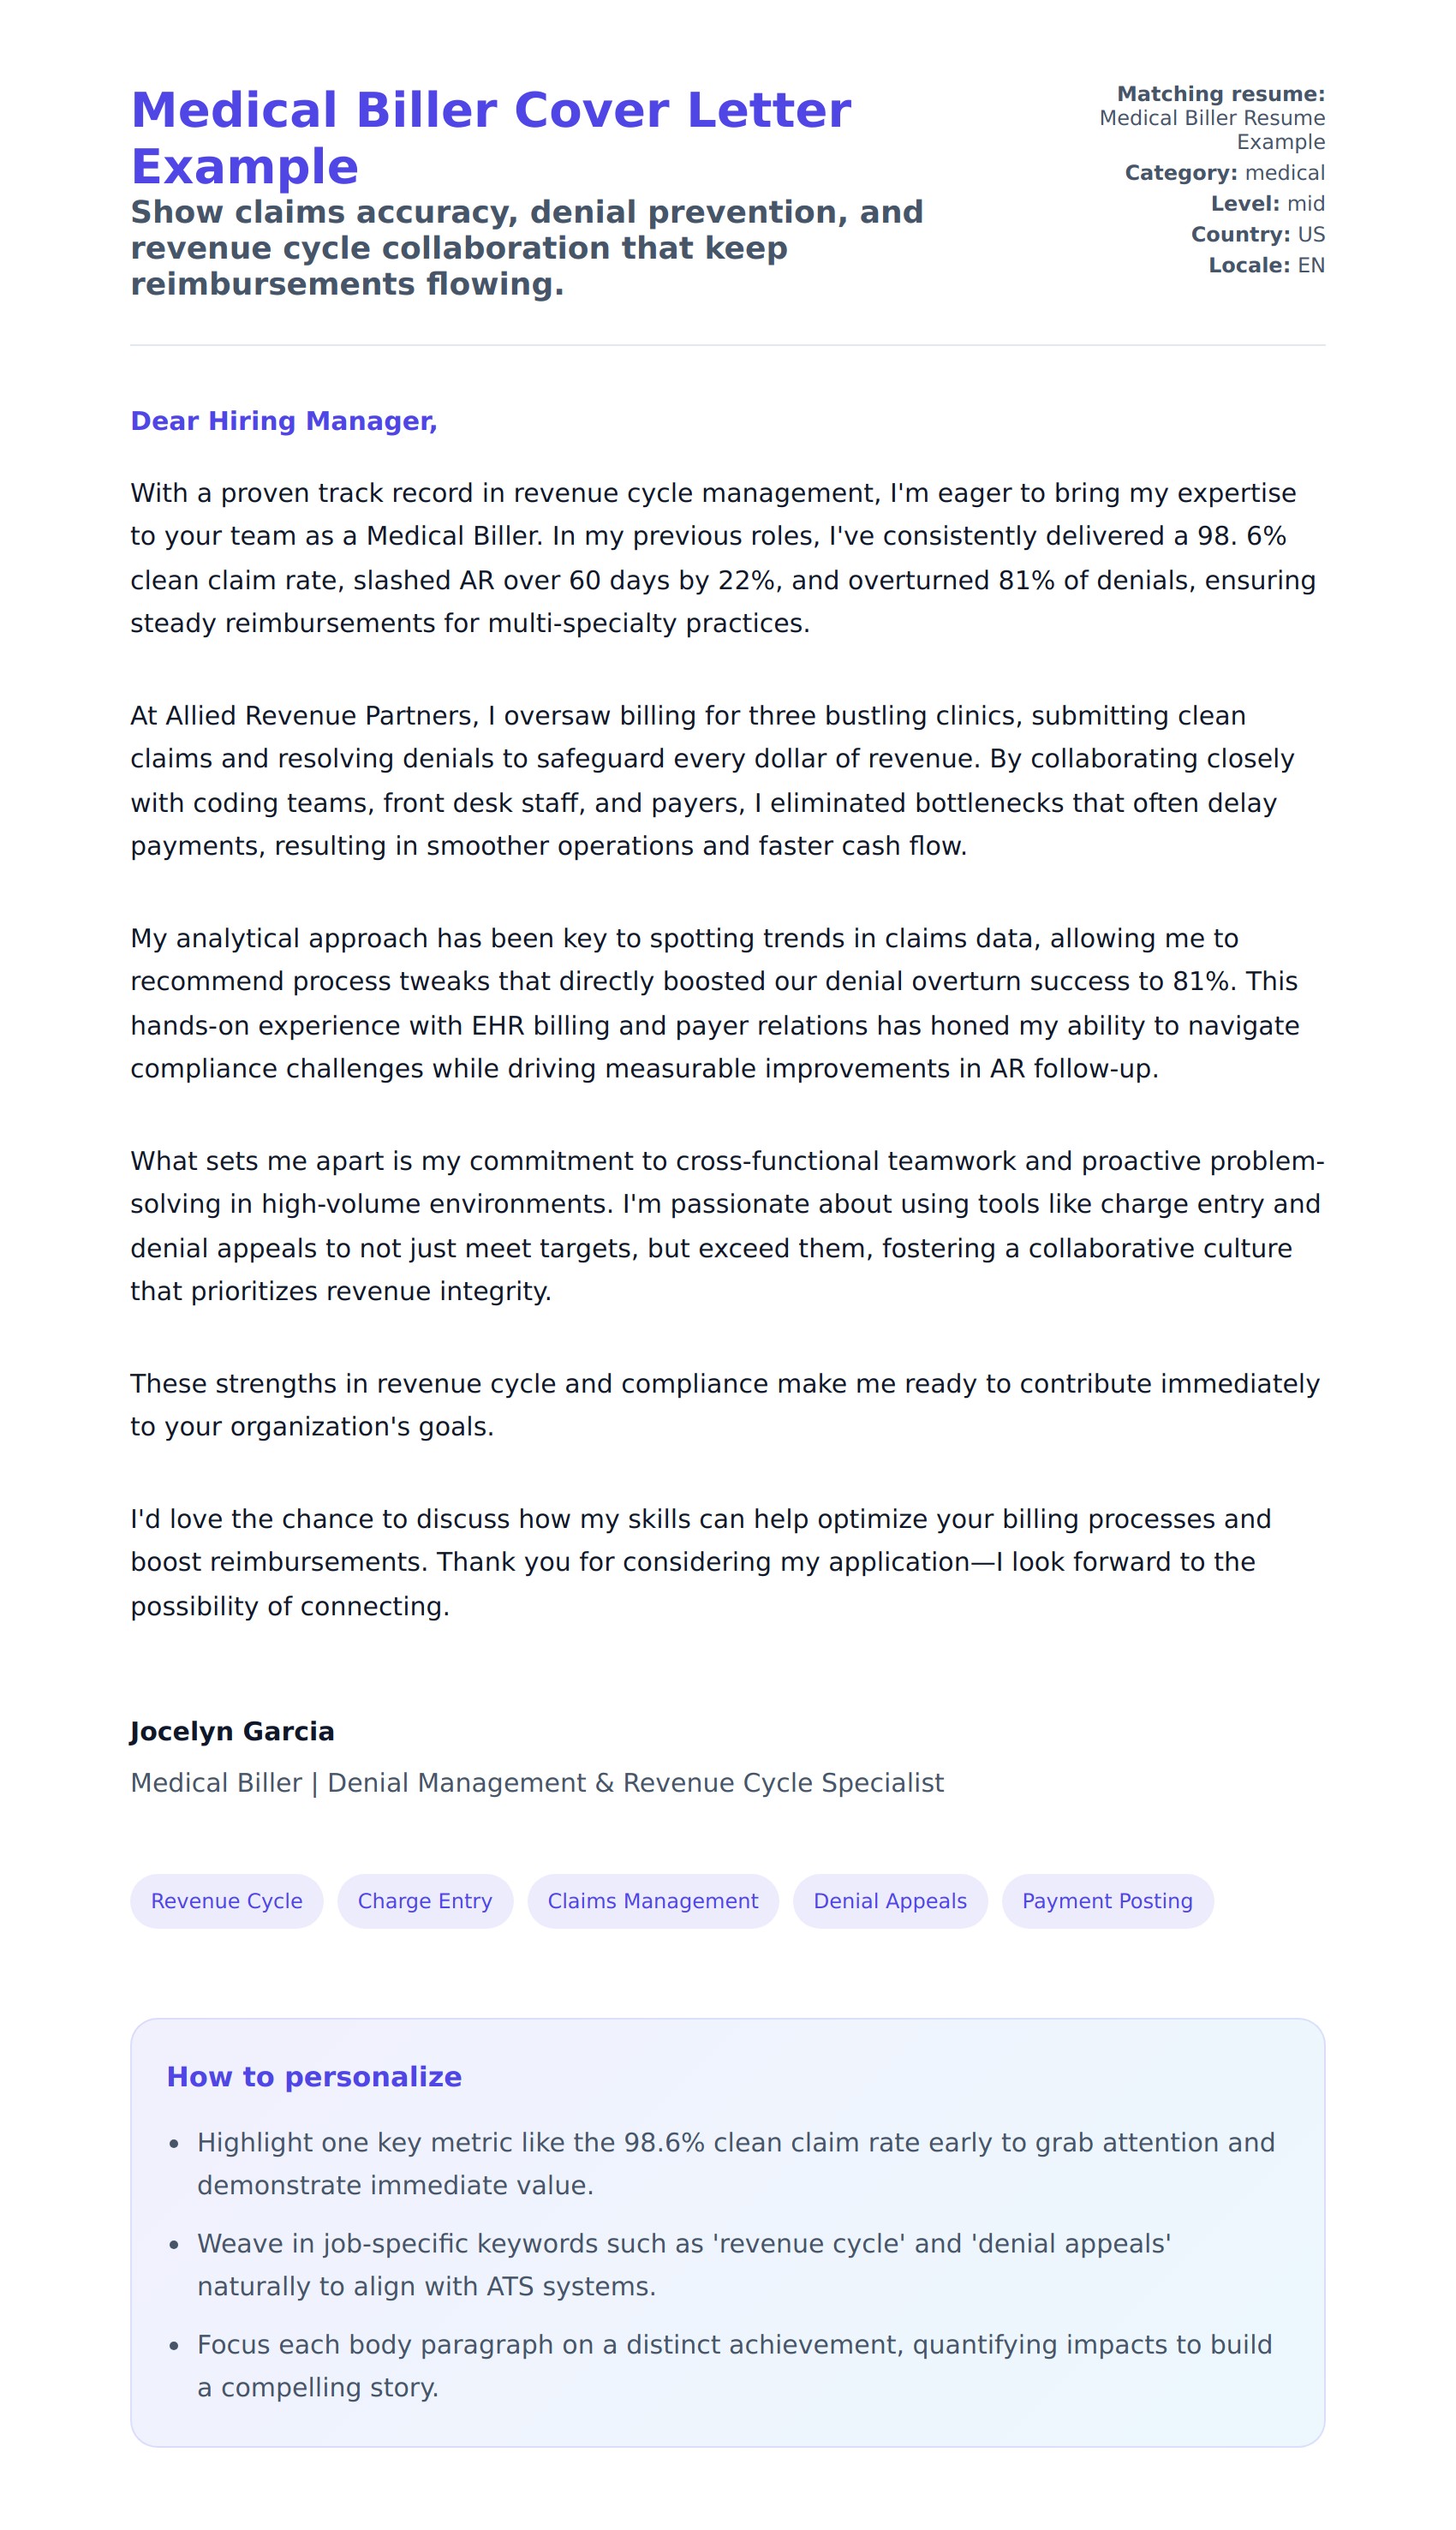Click the "Locale: EN" metadata line
This screenshot has width=1456, height=2530.
pos(1266,266)
